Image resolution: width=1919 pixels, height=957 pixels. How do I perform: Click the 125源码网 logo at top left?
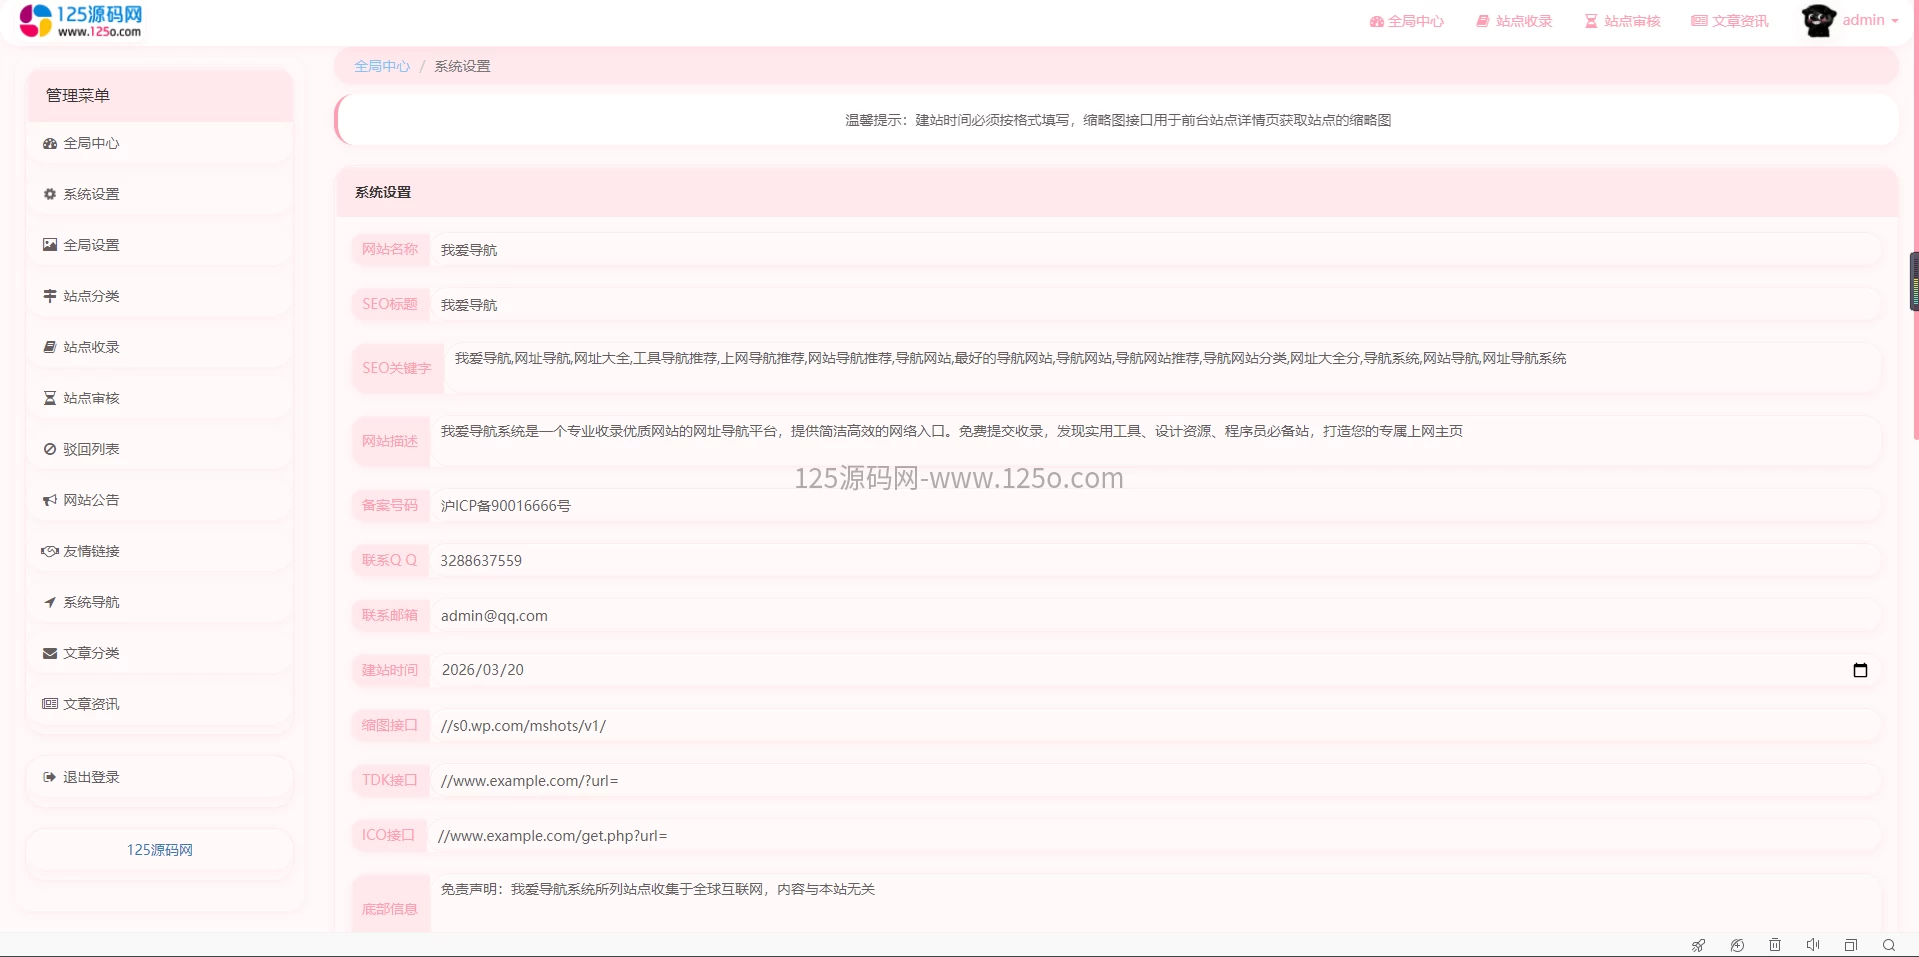point(80,20)
